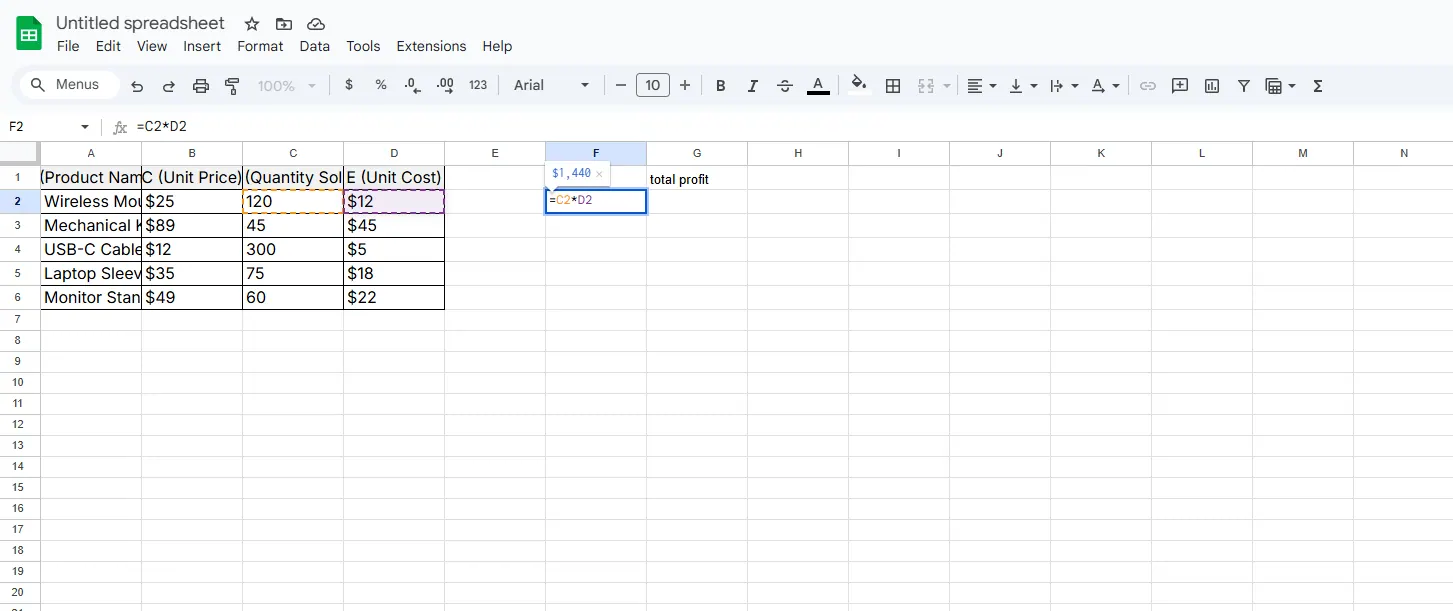The width and height of the screenshot is (1453, 611).
Task: Open the name box dropdown arrow
Action: pos(85,127)
